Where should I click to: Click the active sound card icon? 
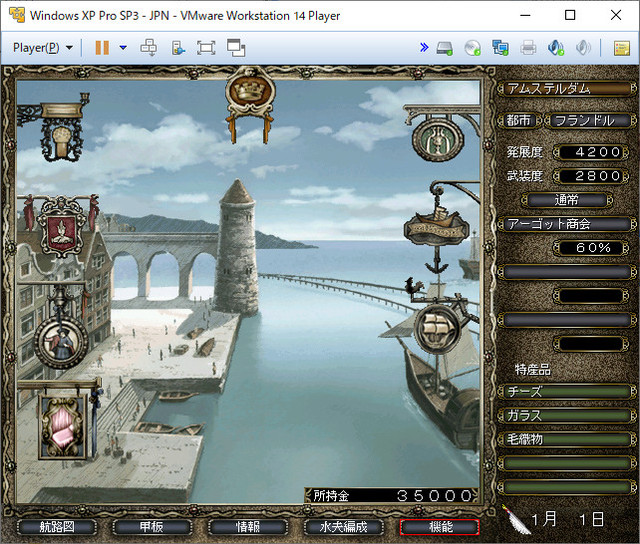tap(556, 48)
